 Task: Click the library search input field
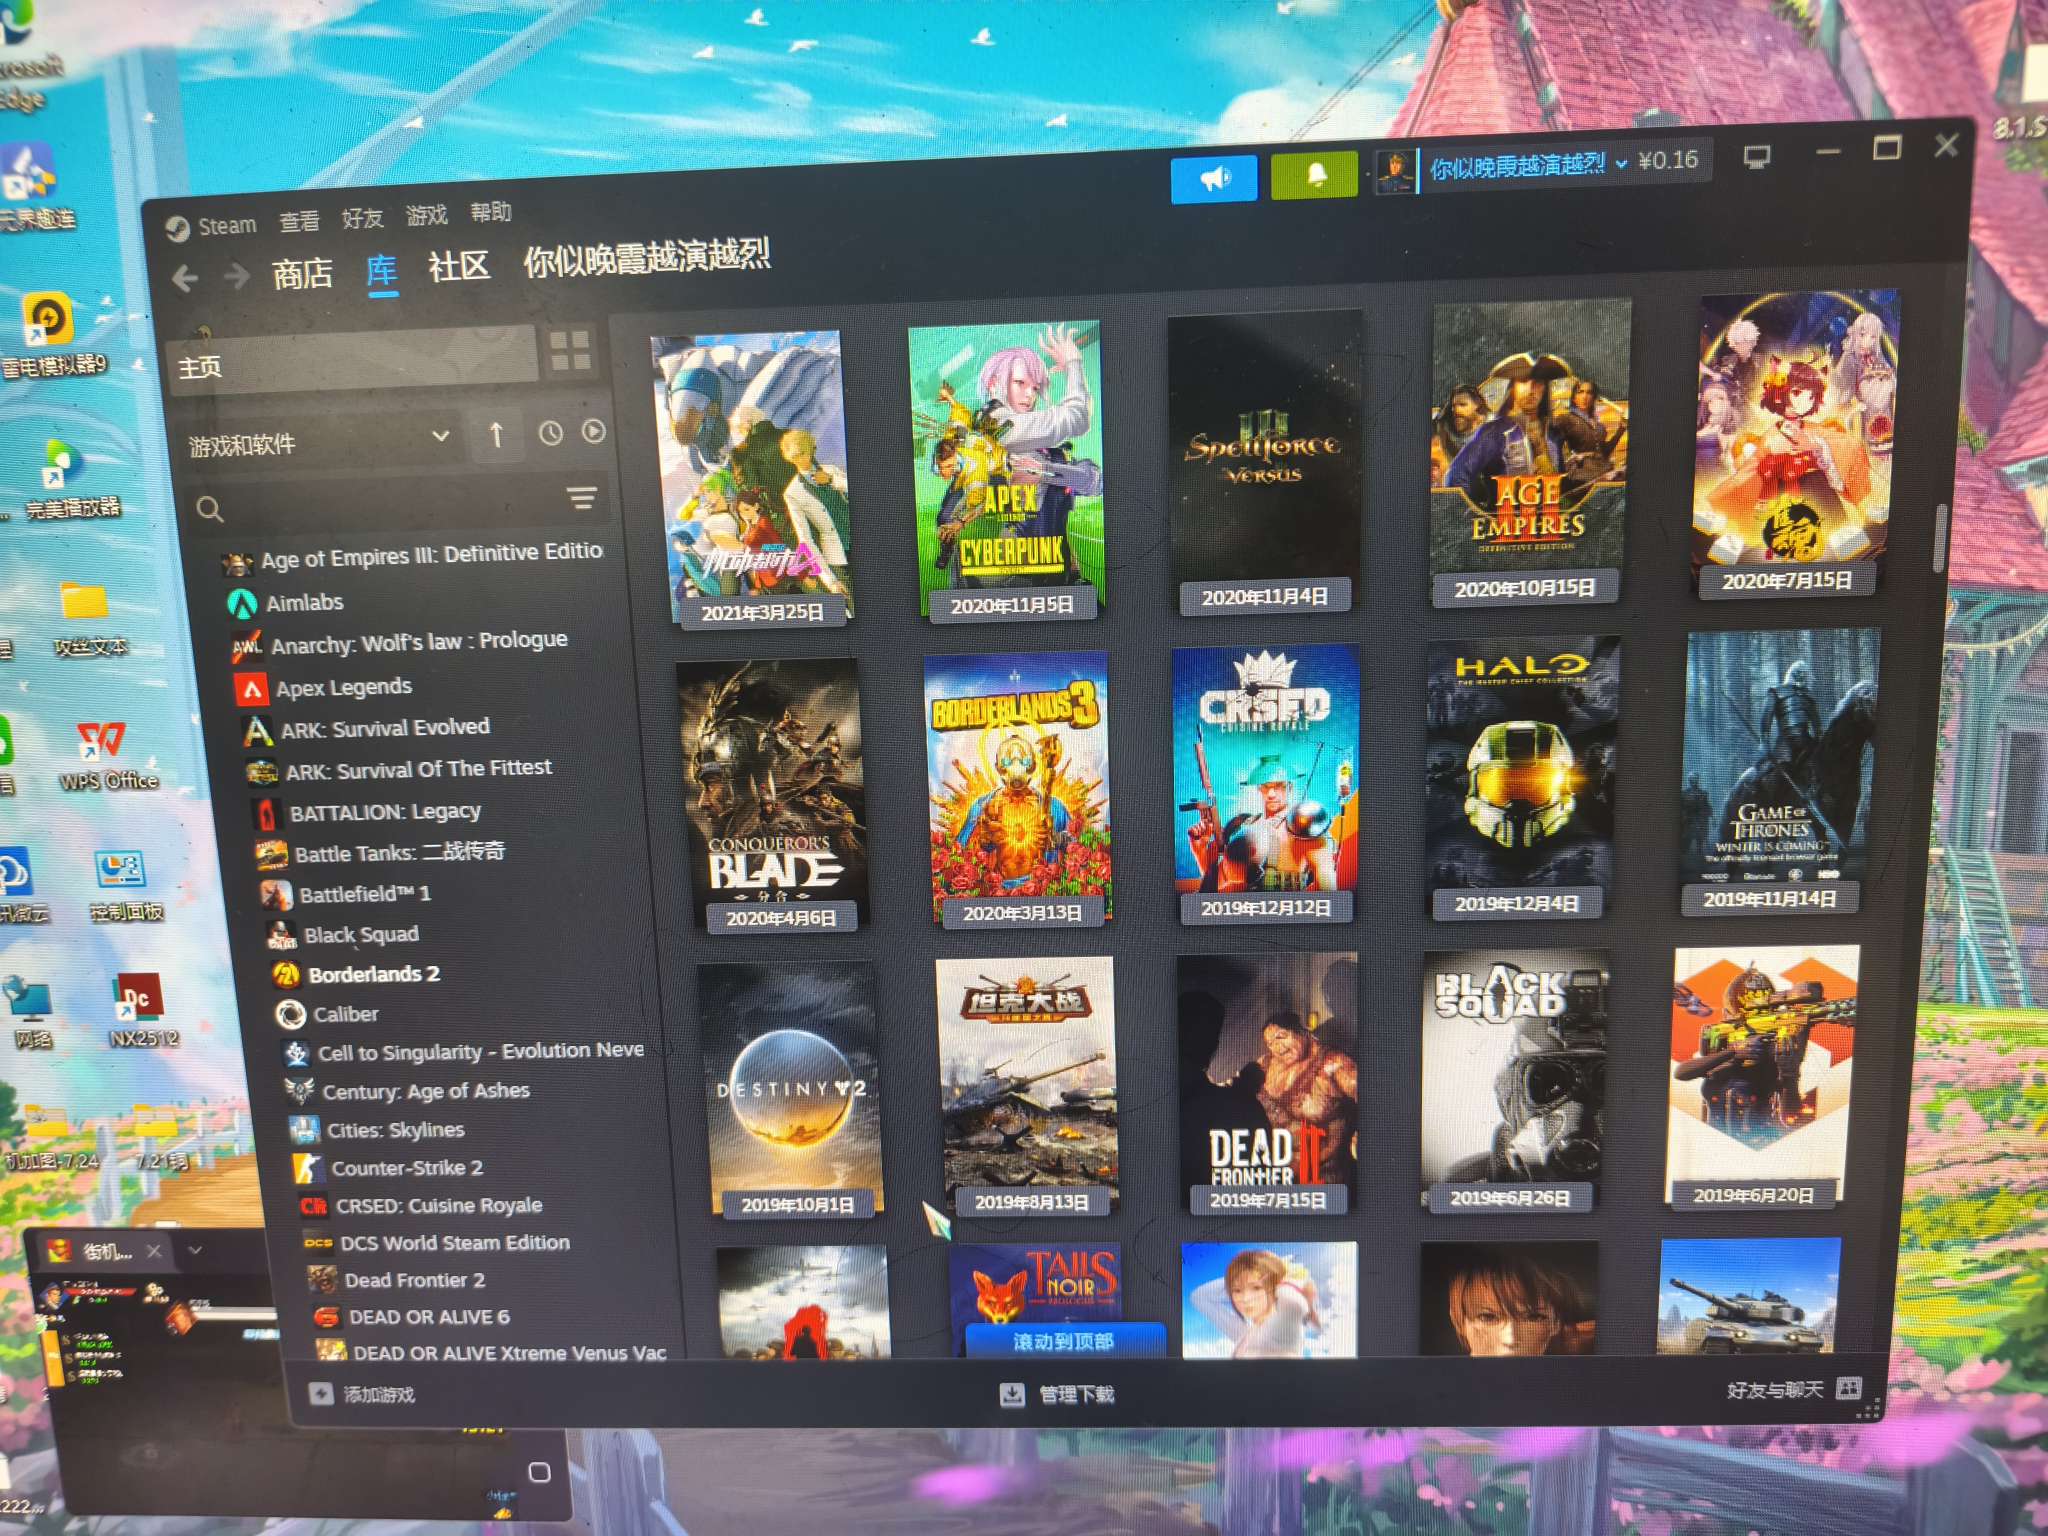[x=395, y=504]
